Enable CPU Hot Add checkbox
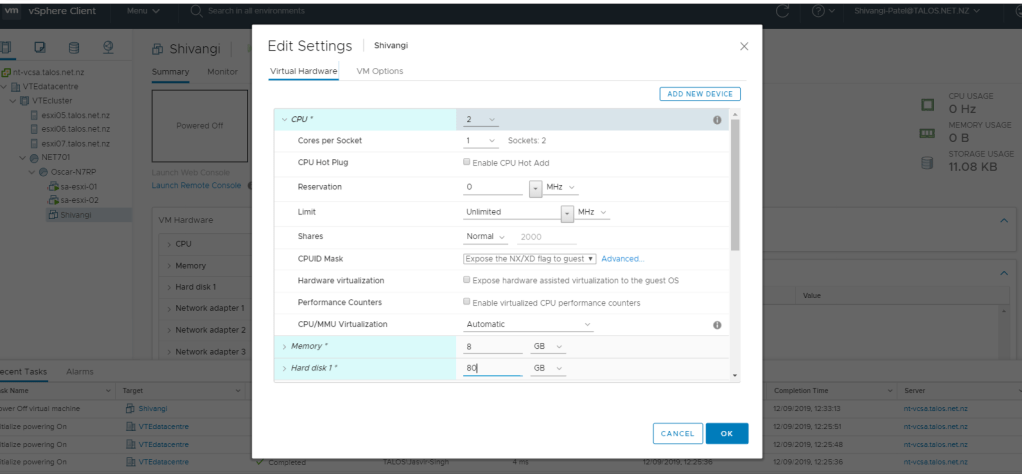This screenshot has height=474, width=1022. [x=467, y=162]
